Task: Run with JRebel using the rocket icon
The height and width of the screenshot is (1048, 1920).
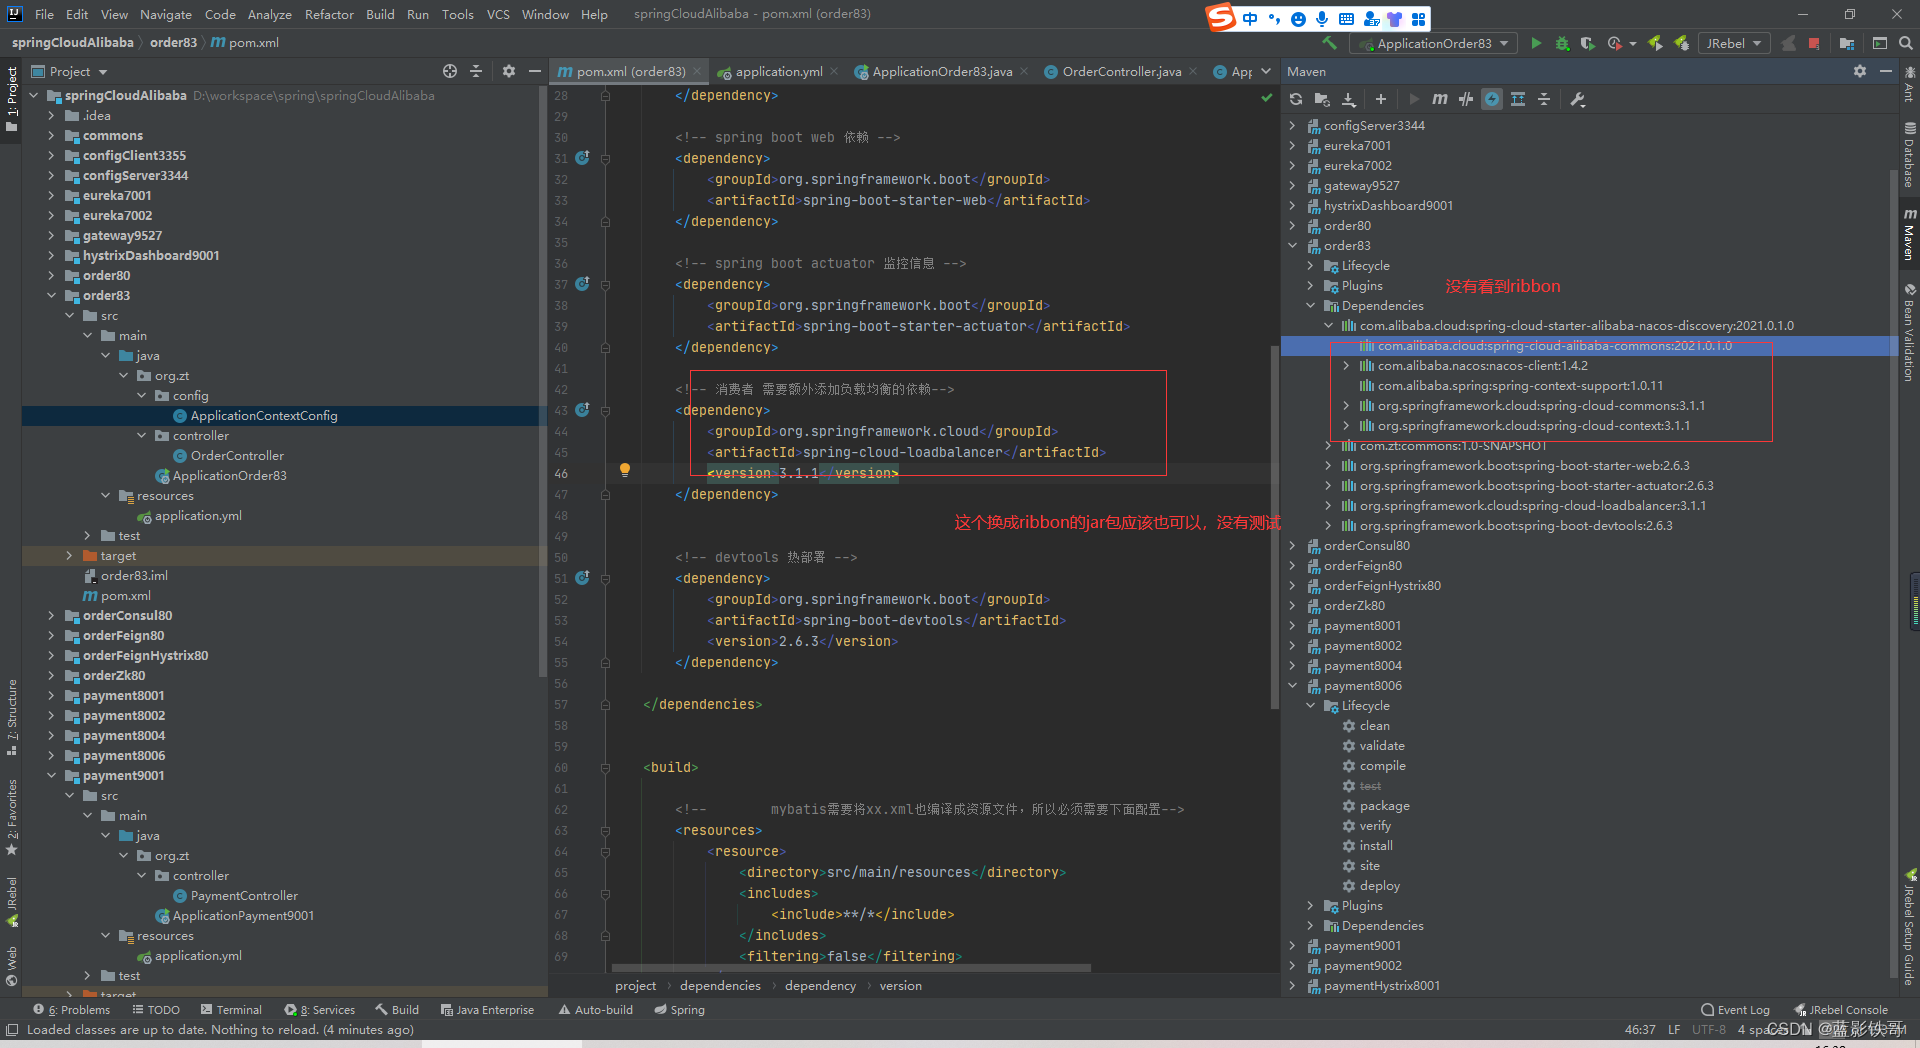Action: click(1656, 43)
